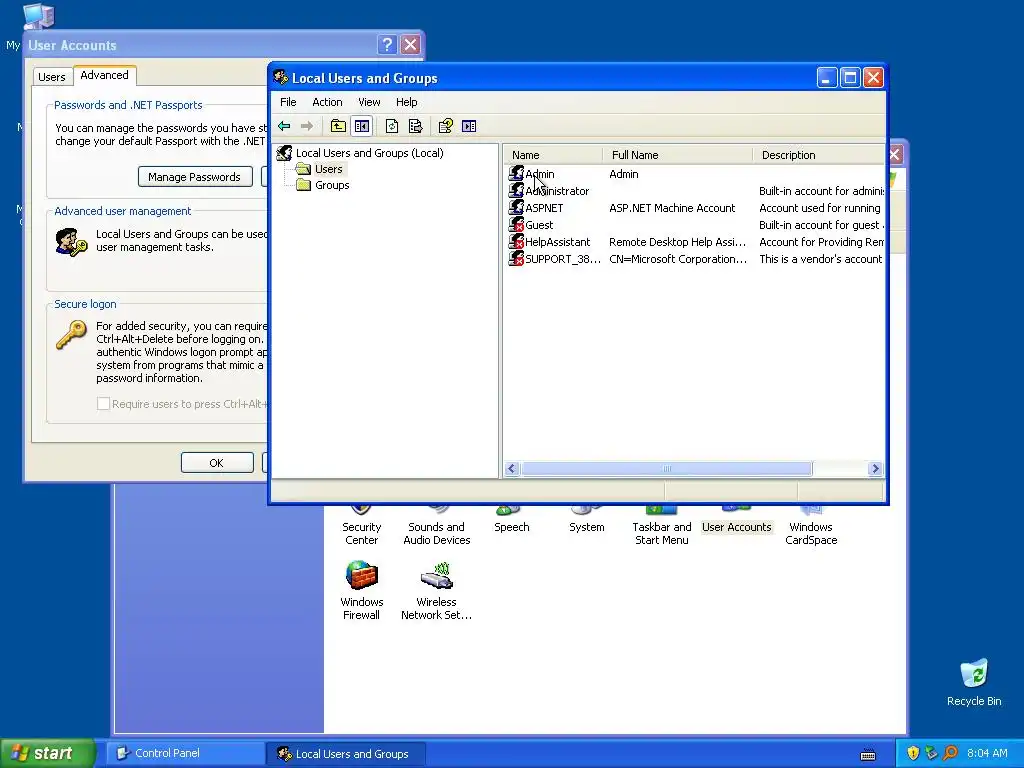This screenshot has width=1024, height=768.
Task: Sort list by the Description column header
Action: 818,155
